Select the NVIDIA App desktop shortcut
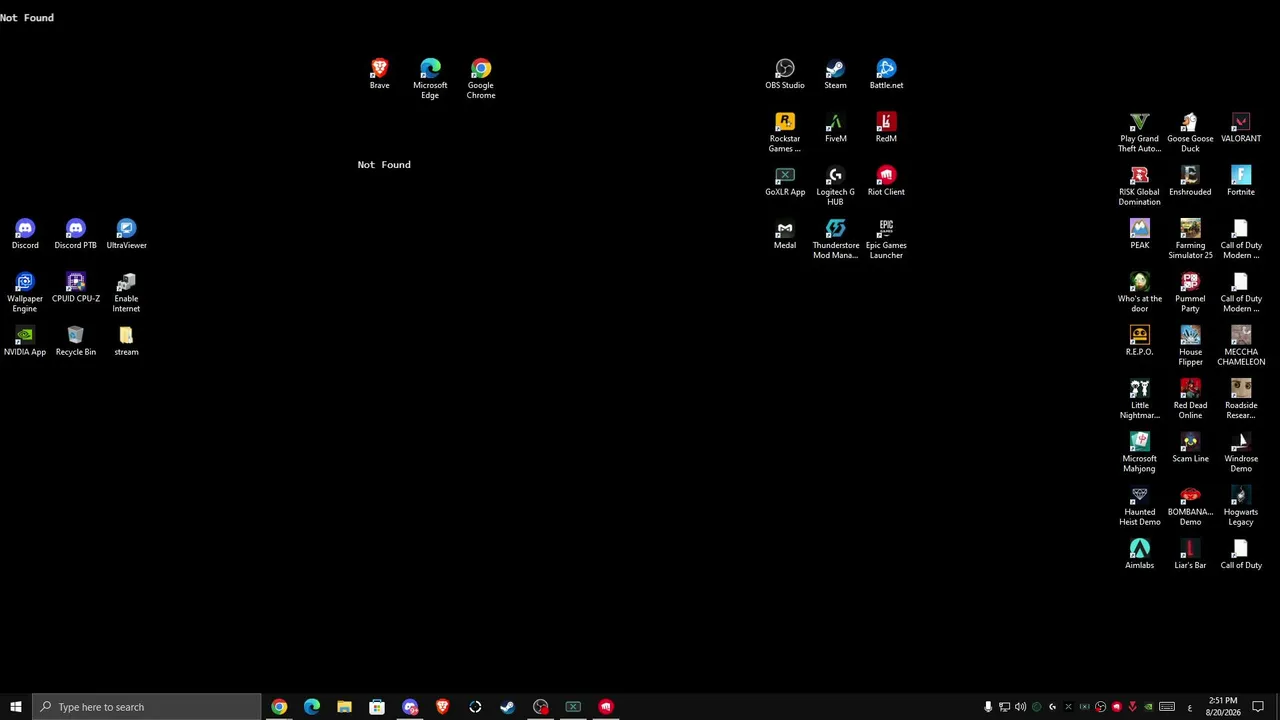 coord(25,341)
